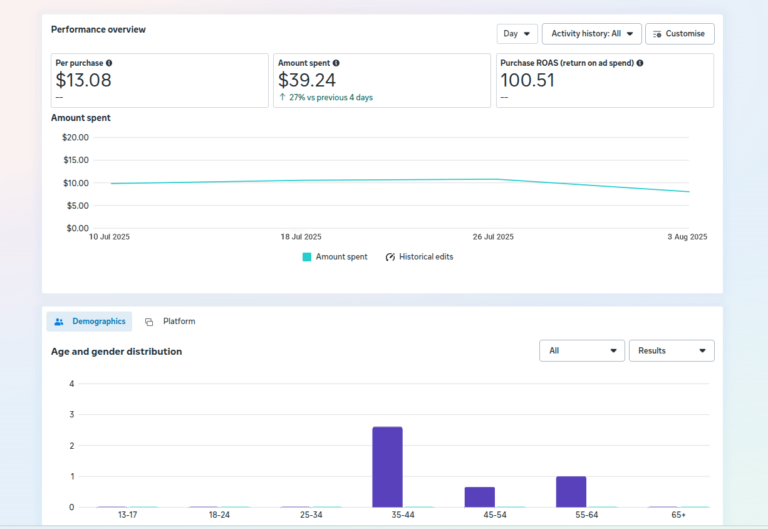Open the Results metric dropdown
768x529 pixels.
point(671,351)
